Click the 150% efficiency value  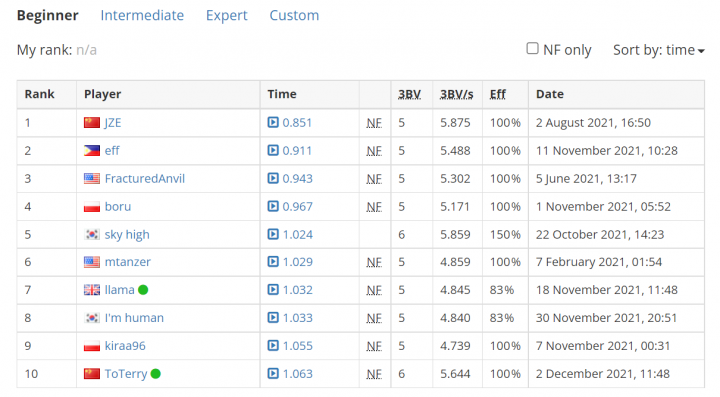[505, 235]
